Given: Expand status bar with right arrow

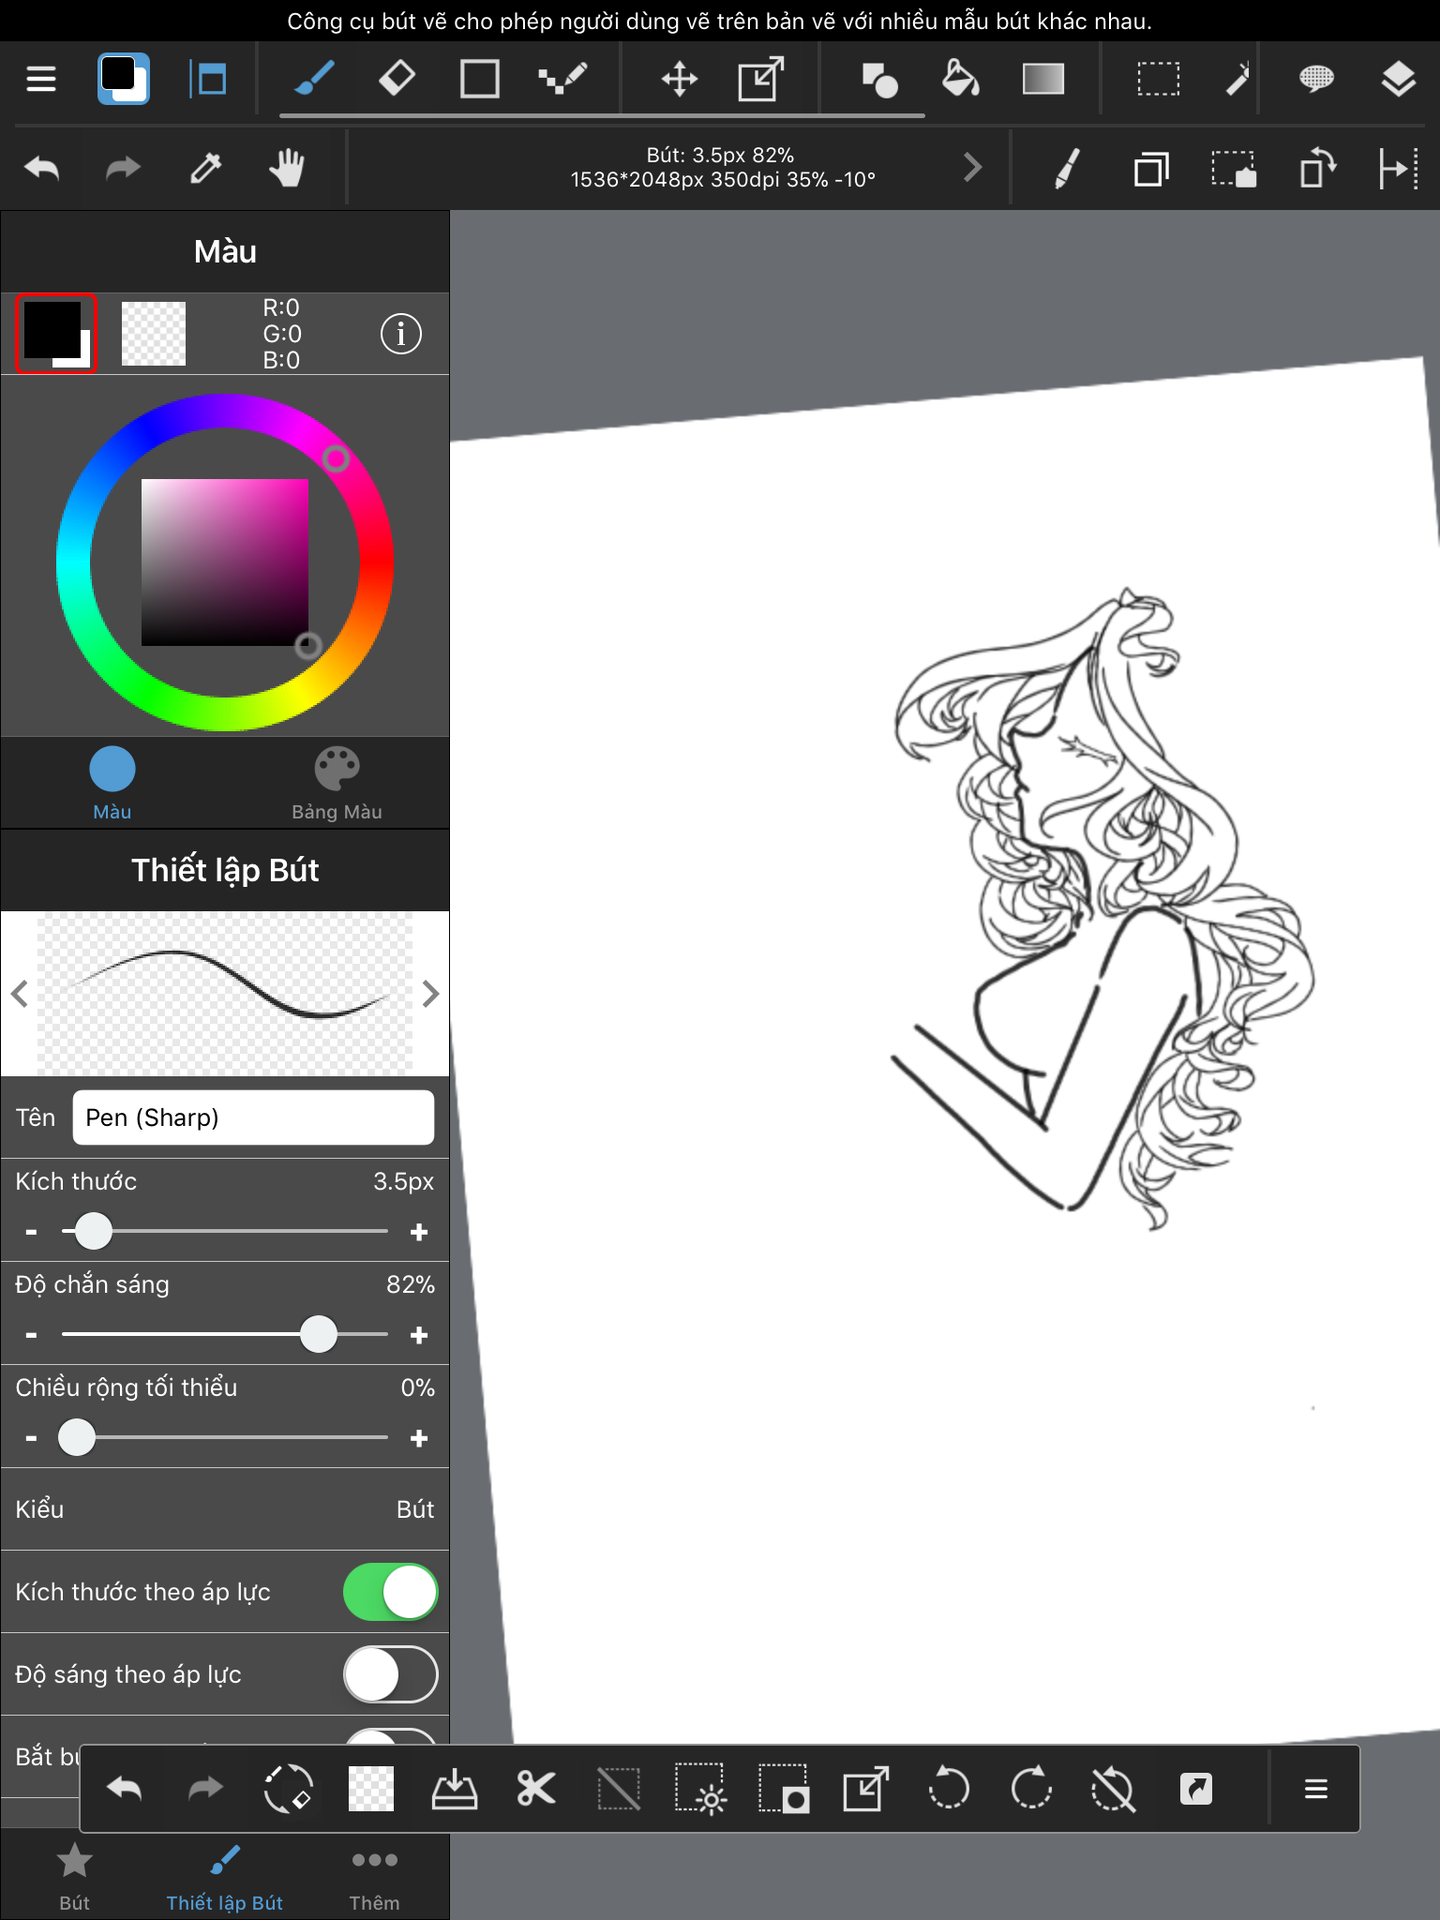Looking at the screenshot, I should coord(972,168).
